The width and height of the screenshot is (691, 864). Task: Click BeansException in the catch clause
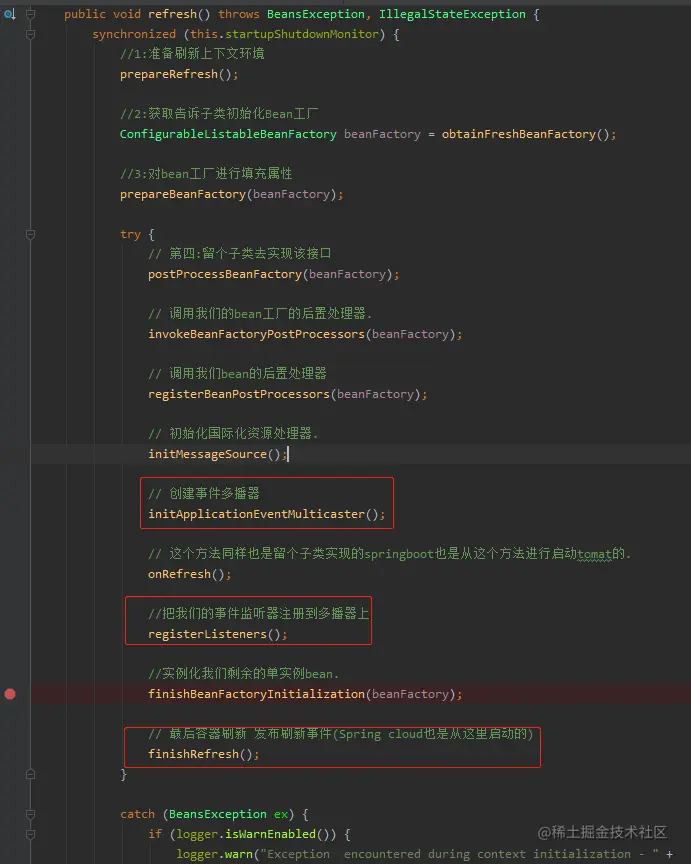point(218,814)
